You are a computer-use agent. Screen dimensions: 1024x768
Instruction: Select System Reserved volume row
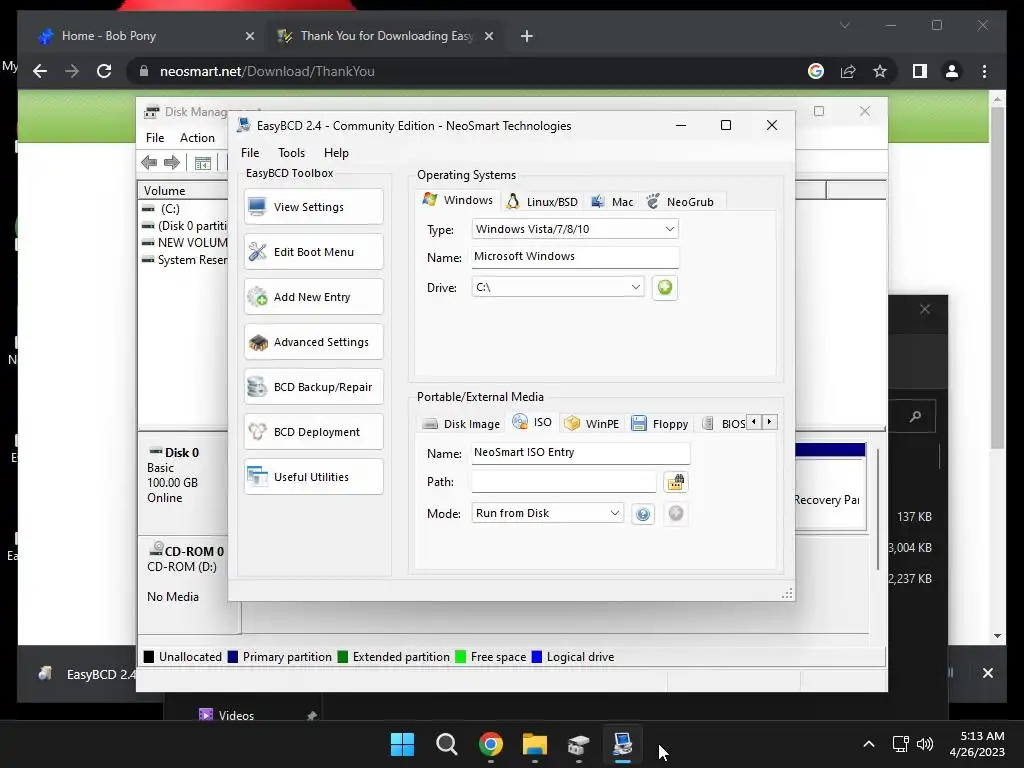point(184,260)
